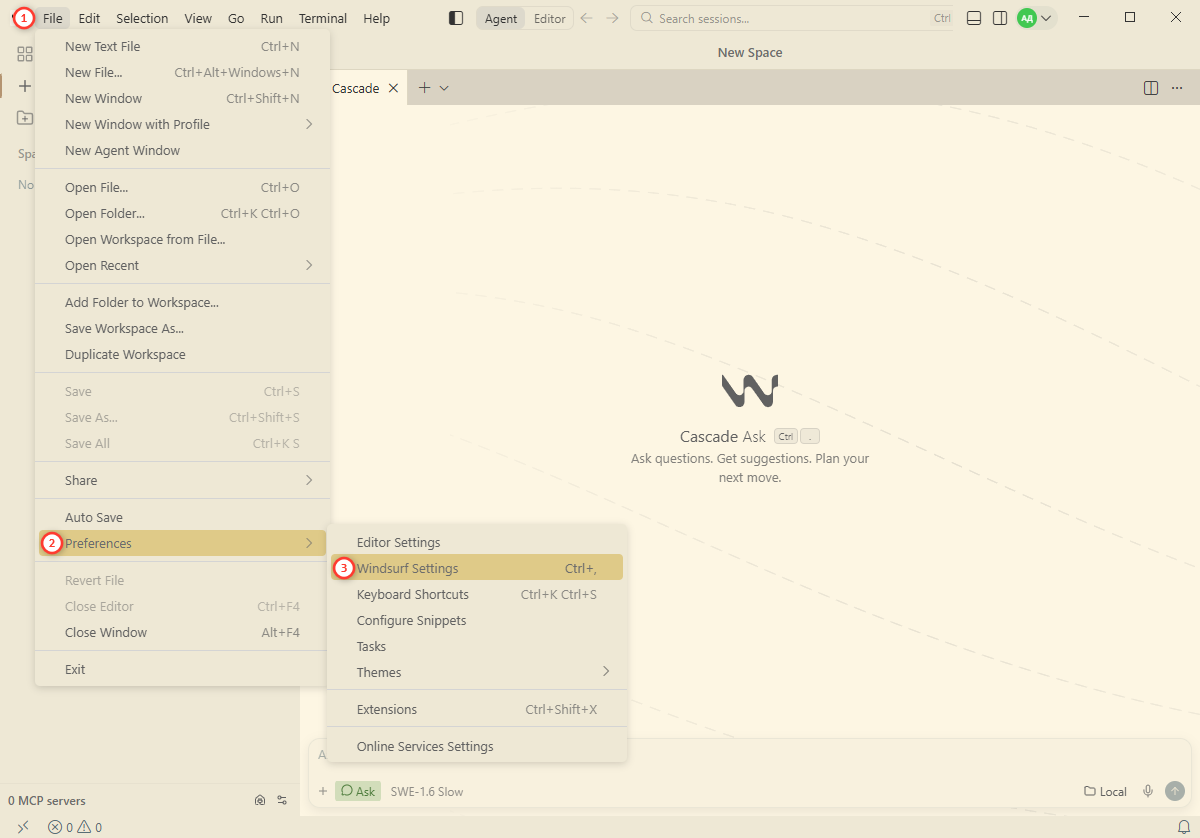Toggle the primary side bar icon in title bar

[x=456, y=18]
